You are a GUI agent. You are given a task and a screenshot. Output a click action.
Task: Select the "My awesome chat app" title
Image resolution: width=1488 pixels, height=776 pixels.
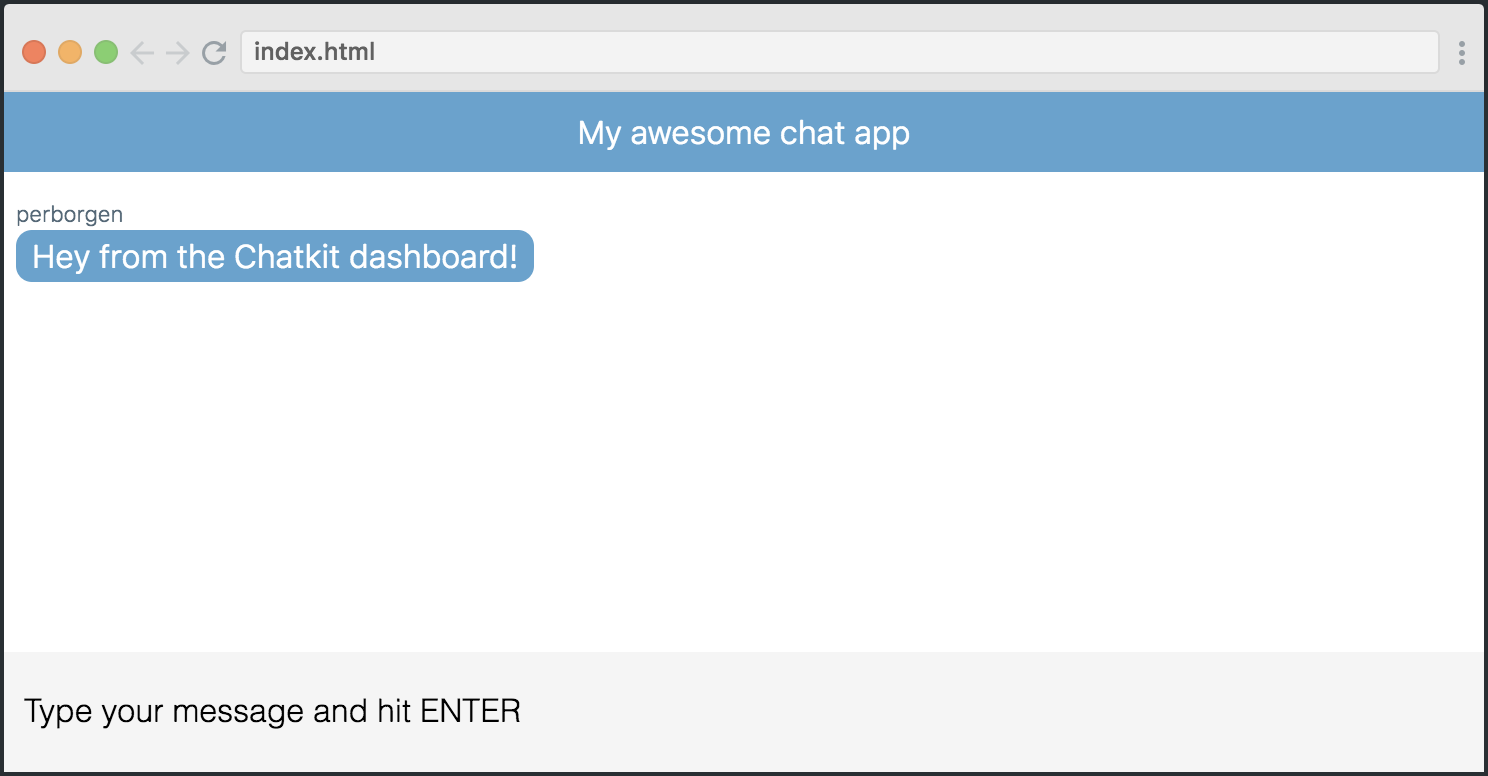point(744,133)
